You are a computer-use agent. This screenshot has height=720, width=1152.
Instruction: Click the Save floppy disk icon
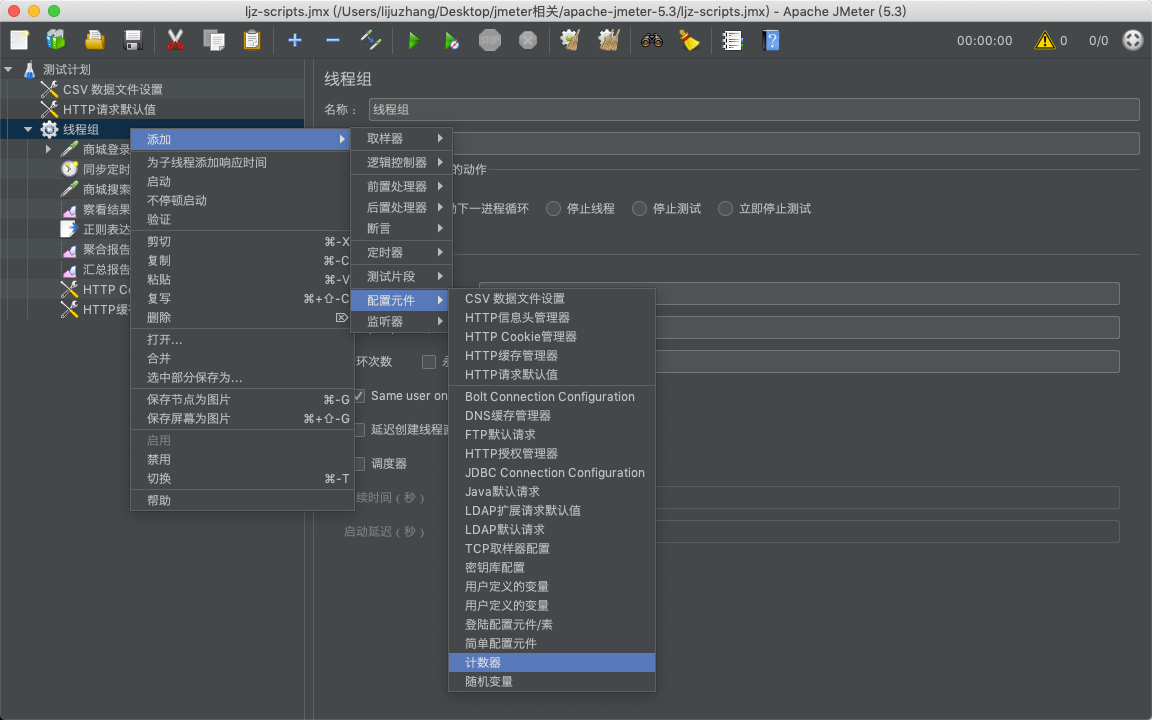pyautogui.click(x=133, y=40)
